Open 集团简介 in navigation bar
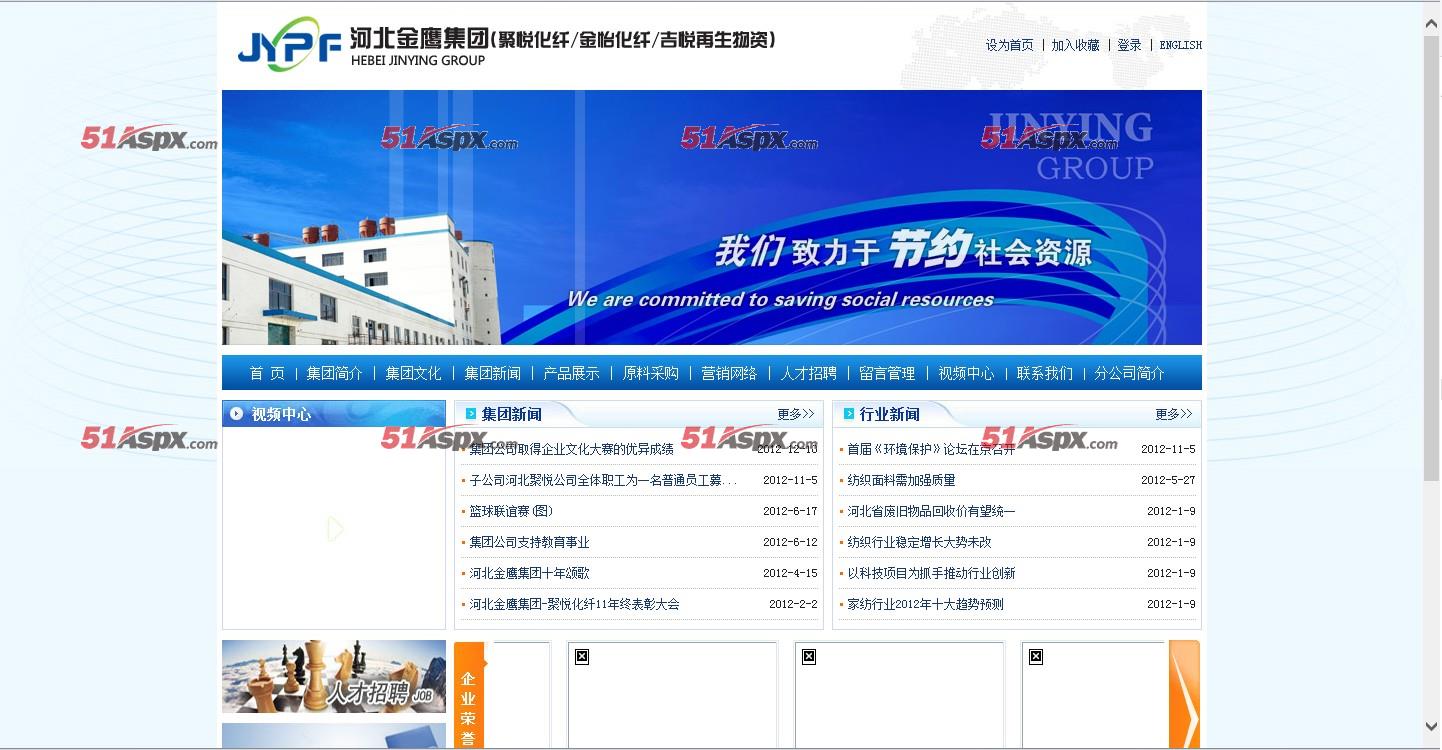Viewport: 1442px width, 750px height. click(335, 373)
